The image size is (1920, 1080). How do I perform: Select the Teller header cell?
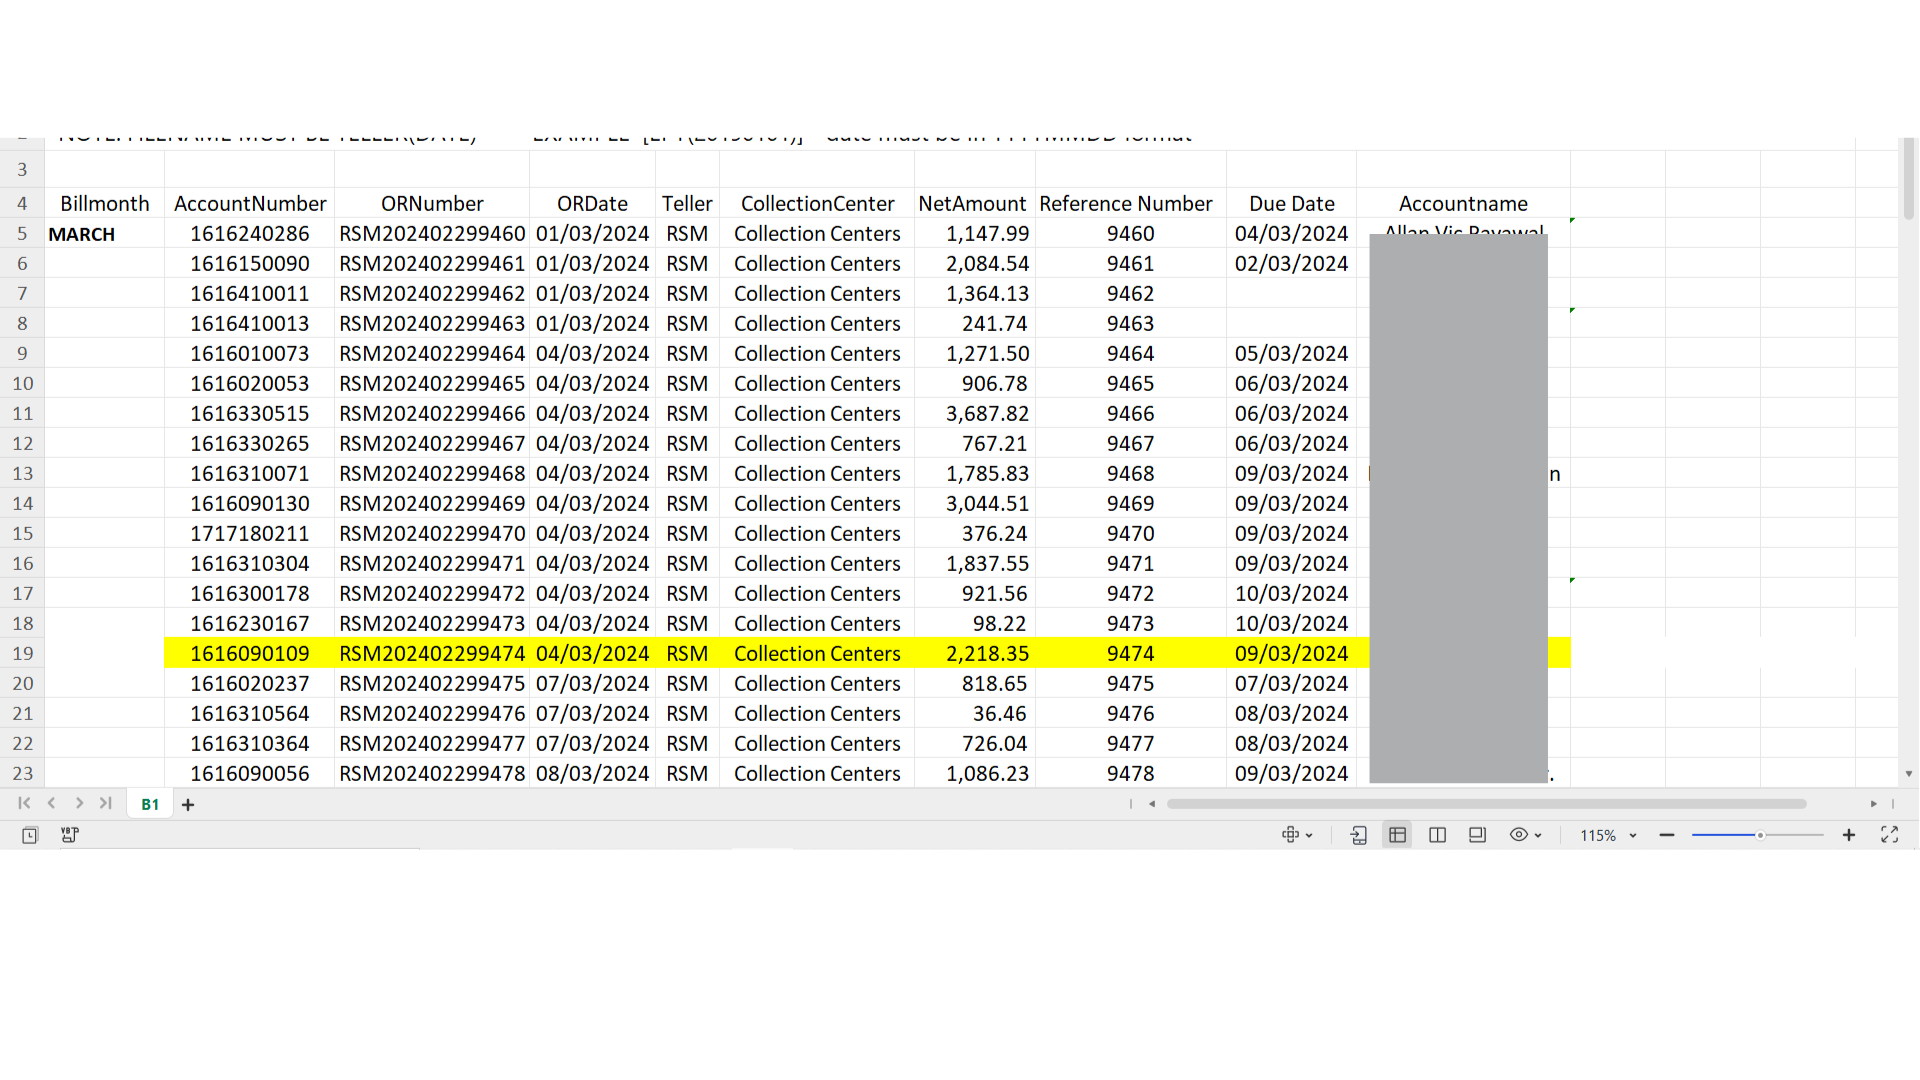pyautogui.click(x=687, y=203)
